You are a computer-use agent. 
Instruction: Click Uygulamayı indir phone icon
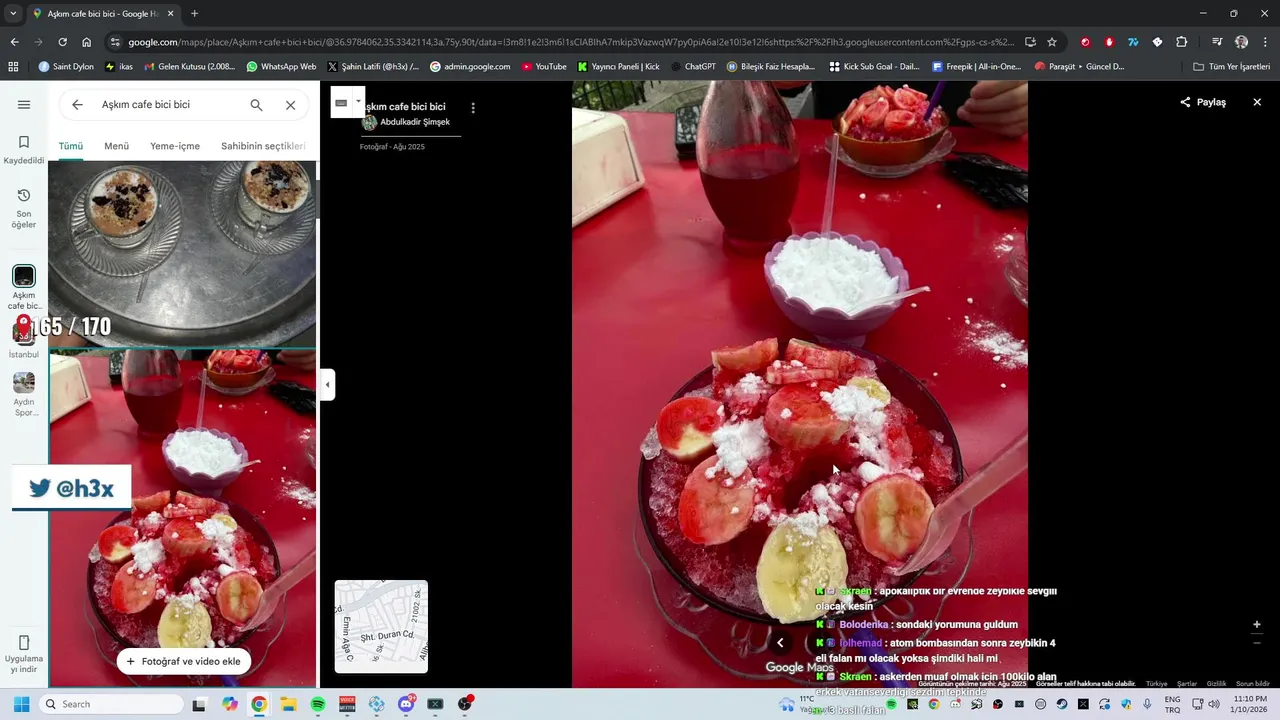[x=24, y=643]
